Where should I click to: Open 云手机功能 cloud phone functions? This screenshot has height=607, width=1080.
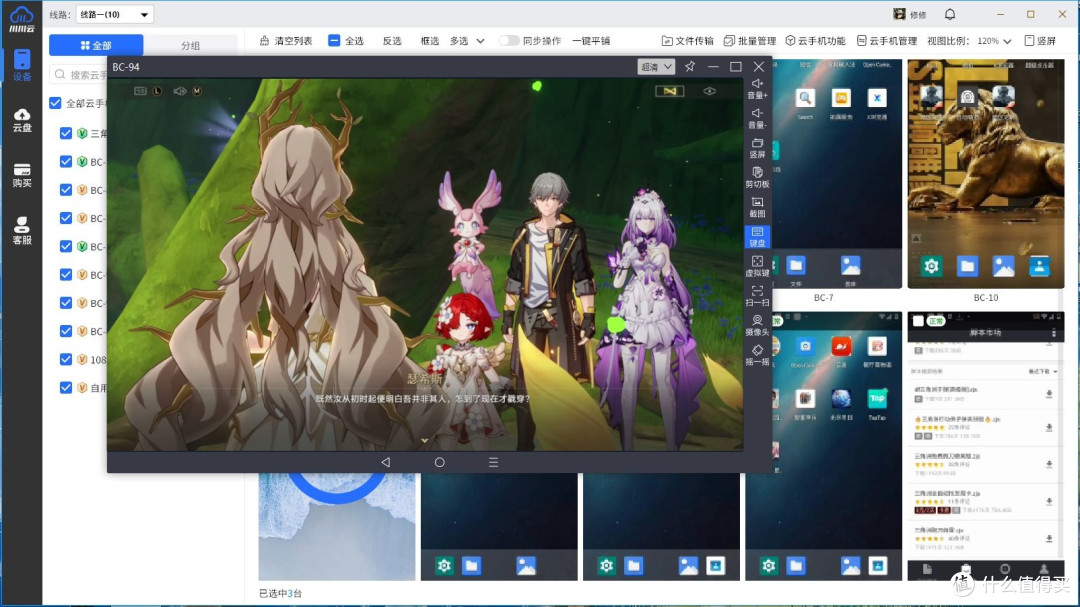click(x=816, y=41)
